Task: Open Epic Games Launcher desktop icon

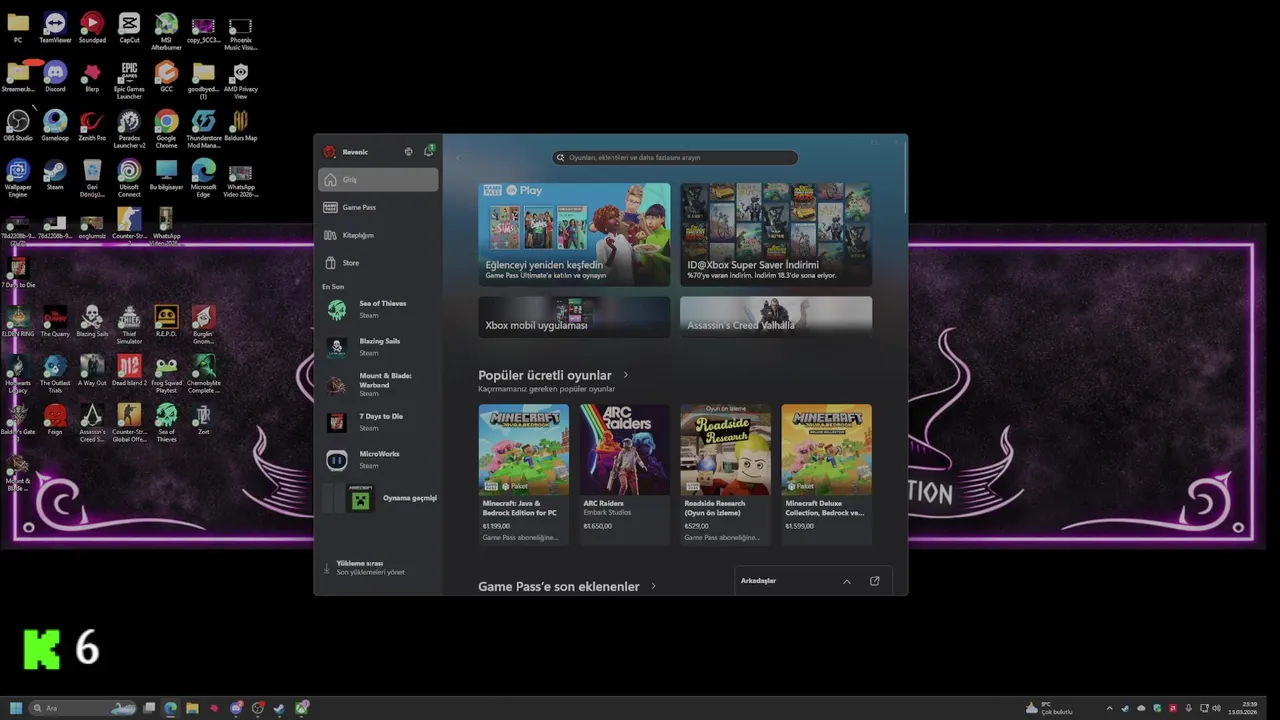Action: [129, 81]
